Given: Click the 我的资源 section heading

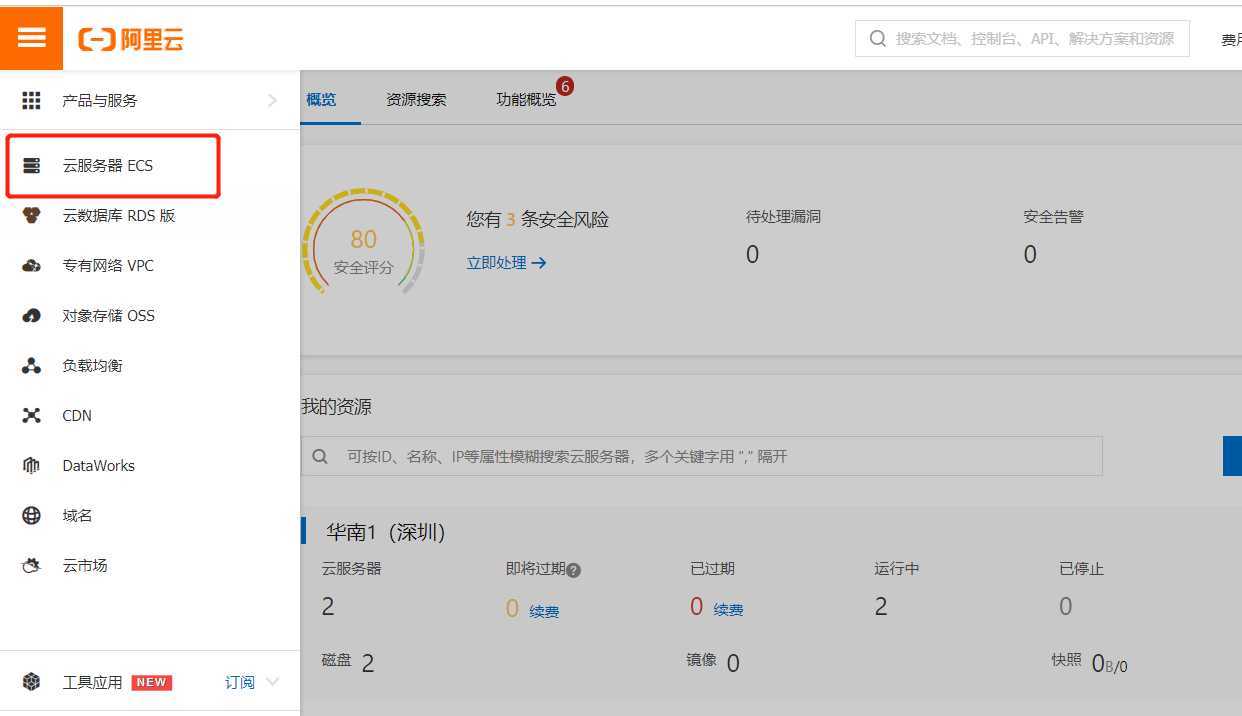Looking at the screenshot, I should 336,407.
